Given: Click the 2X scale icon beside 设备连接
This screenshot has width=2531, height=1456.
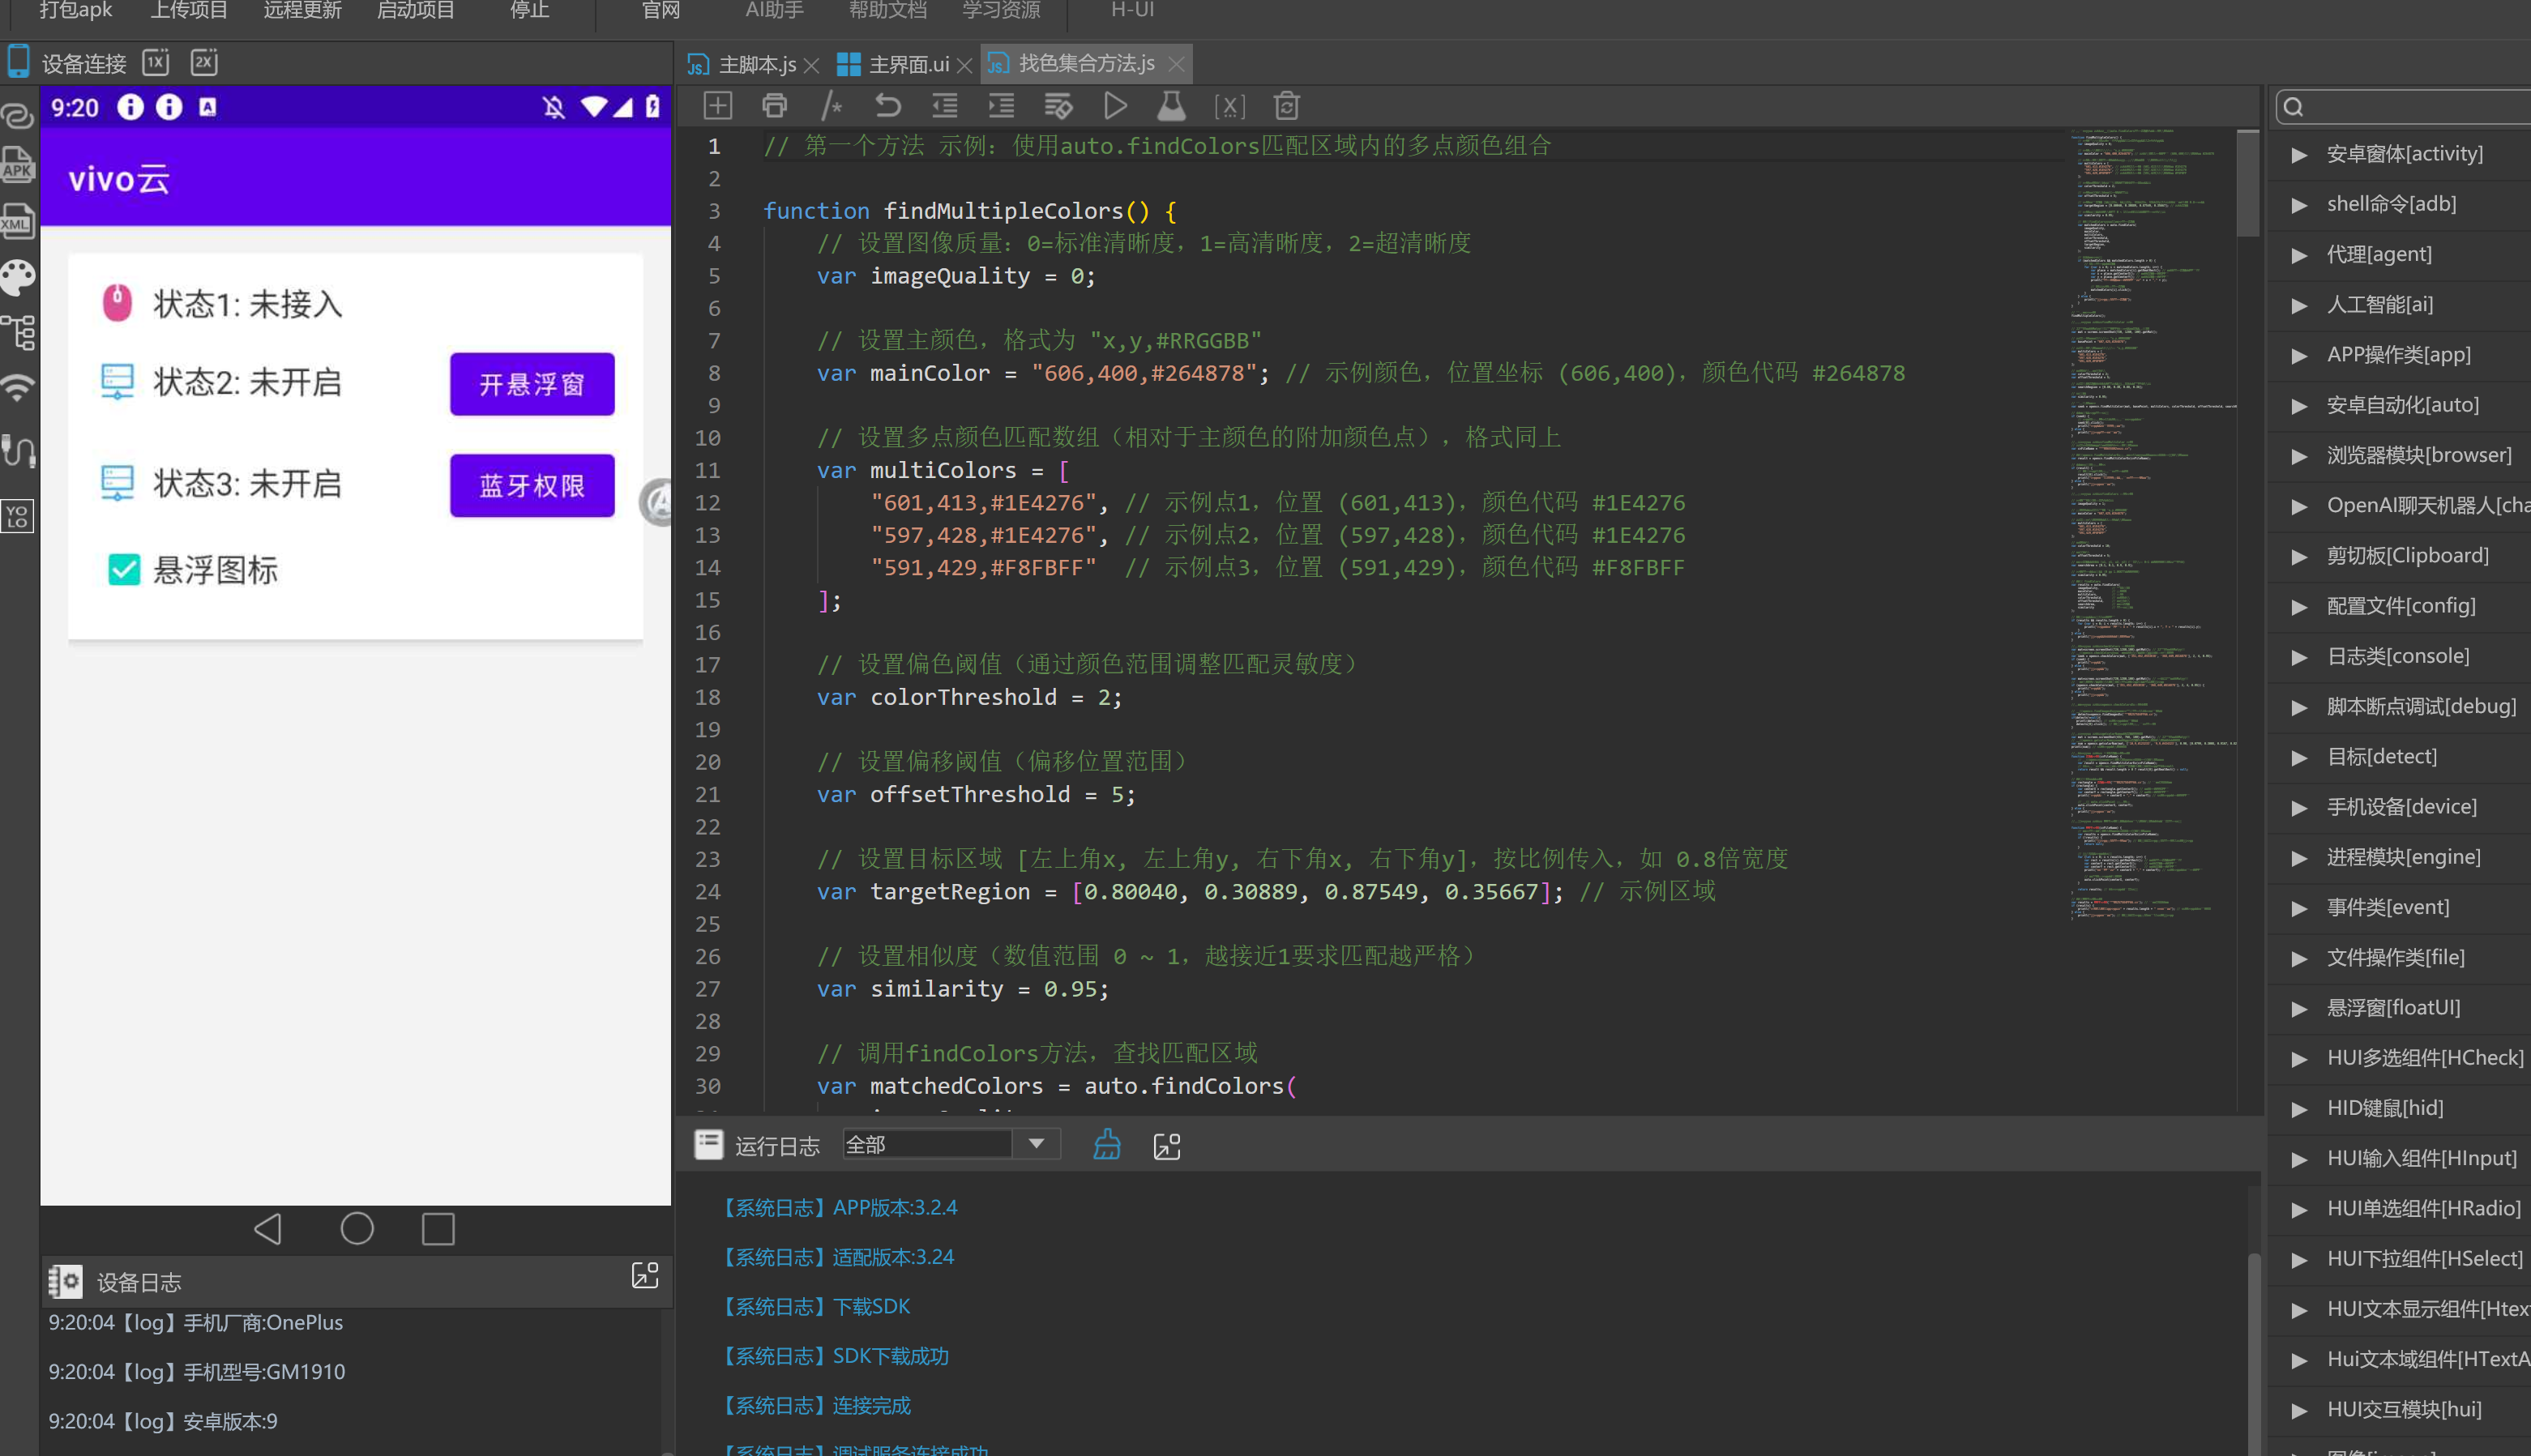Looking at the screenshot, I should [x=204, y=62].
